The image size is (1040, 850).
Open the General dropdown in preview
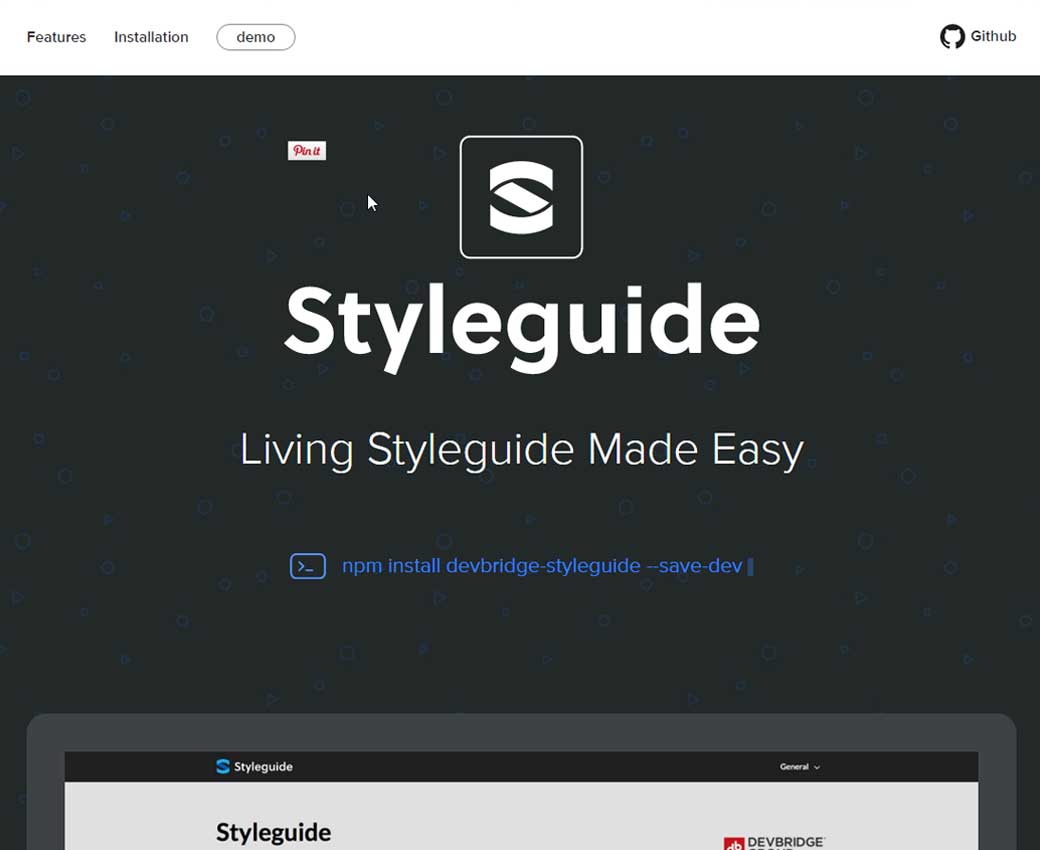click(x=799, y=767)
